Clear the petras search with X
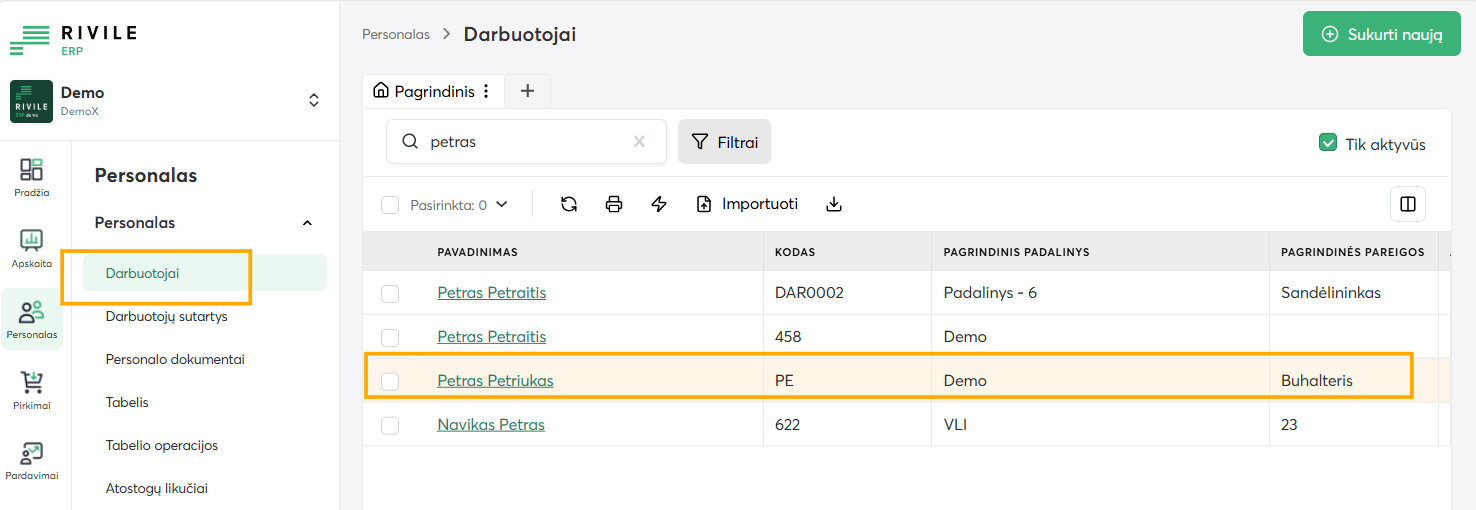The width and height of the screenshot is (1476, 510). tap(639, 142)
